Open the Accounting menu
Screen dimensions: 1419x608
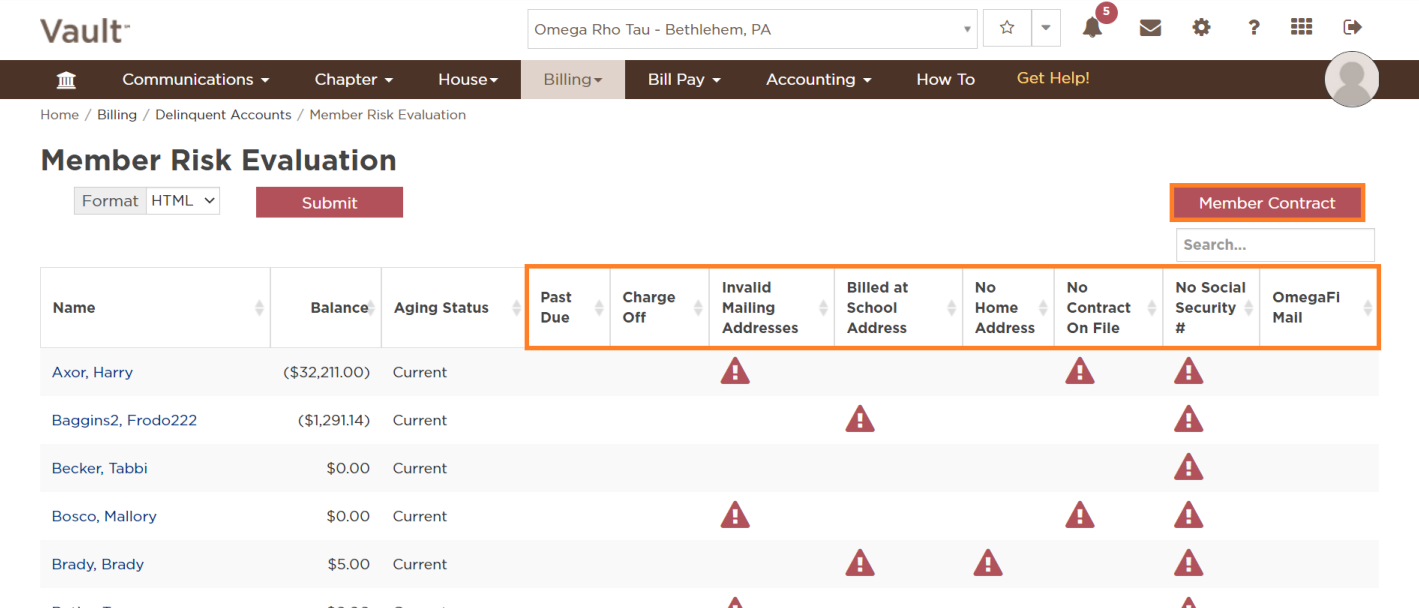pos(818,80)
